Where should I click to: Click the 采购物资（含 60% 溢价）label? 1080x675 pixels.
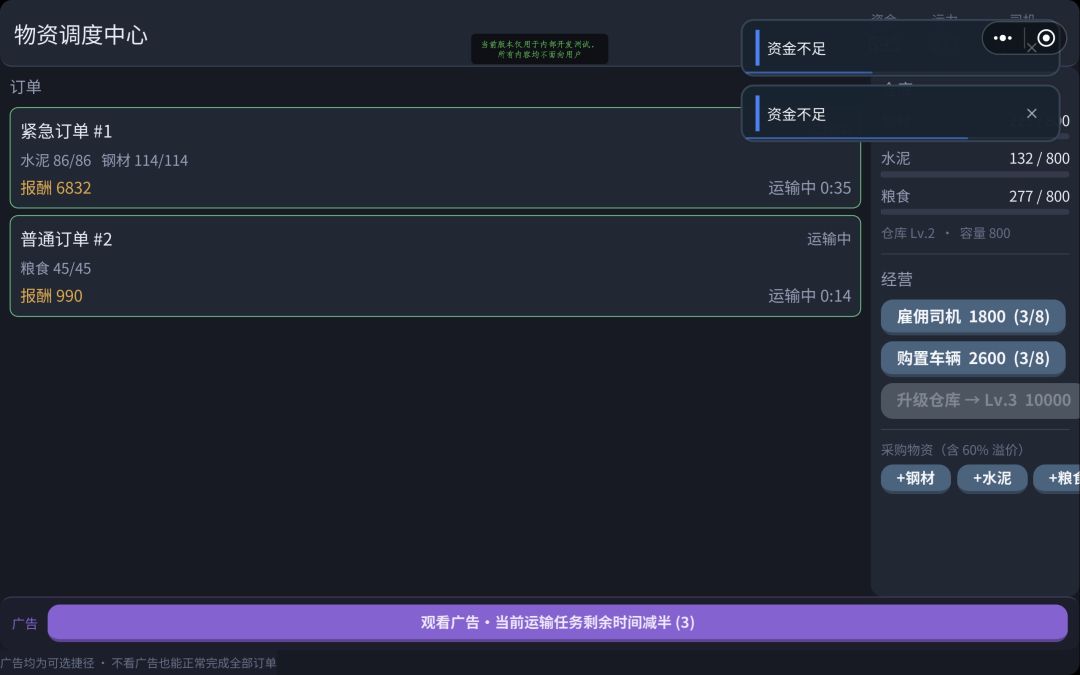[952, 450]
